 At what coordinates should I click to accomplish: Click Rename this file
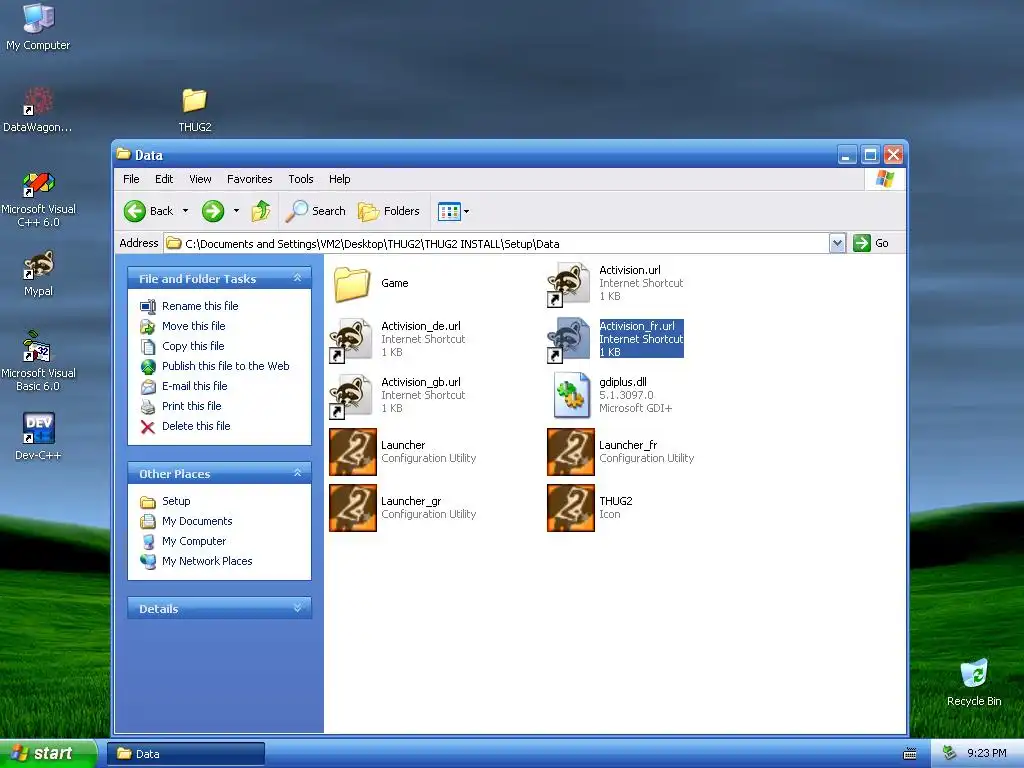(x=200, y=306)
